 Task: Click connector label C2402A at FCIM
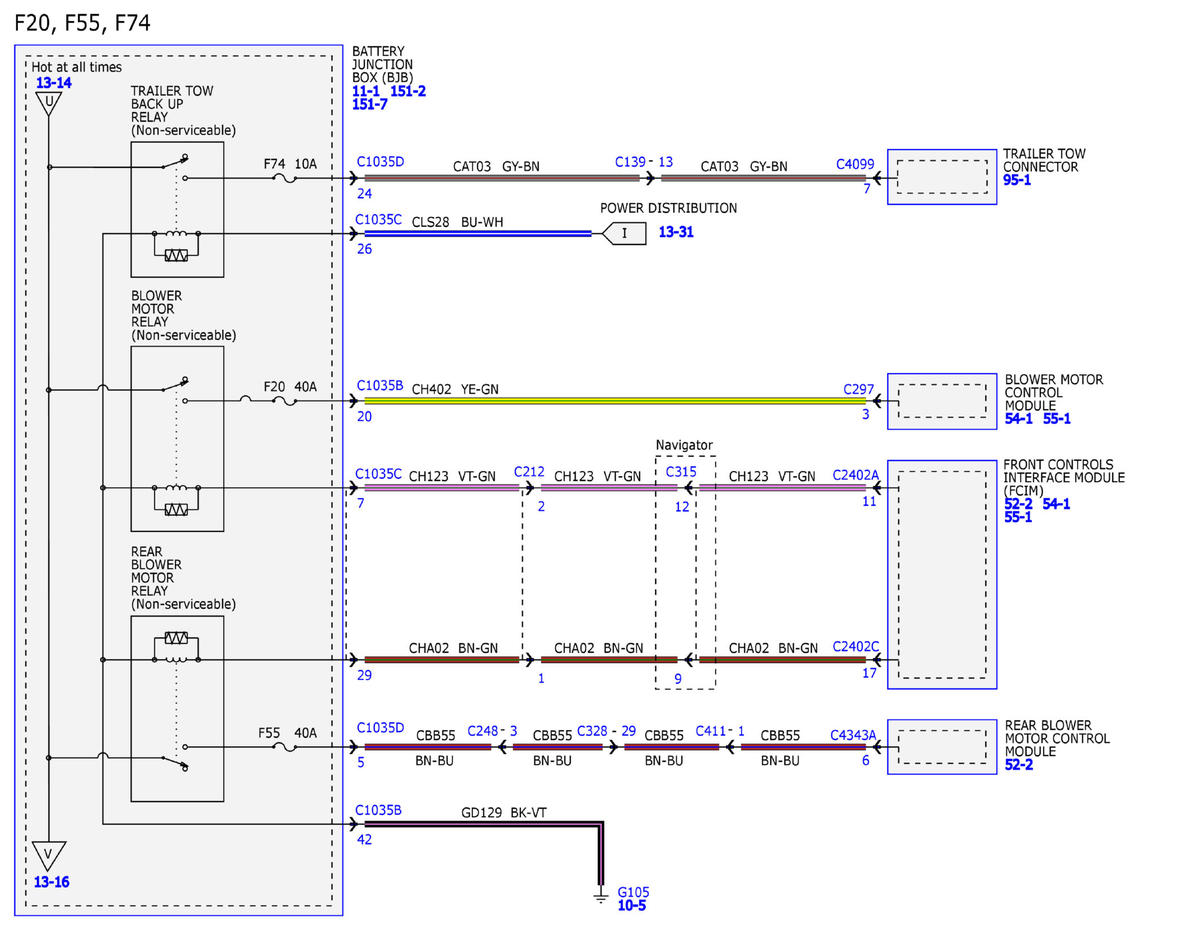coord(856,476)
